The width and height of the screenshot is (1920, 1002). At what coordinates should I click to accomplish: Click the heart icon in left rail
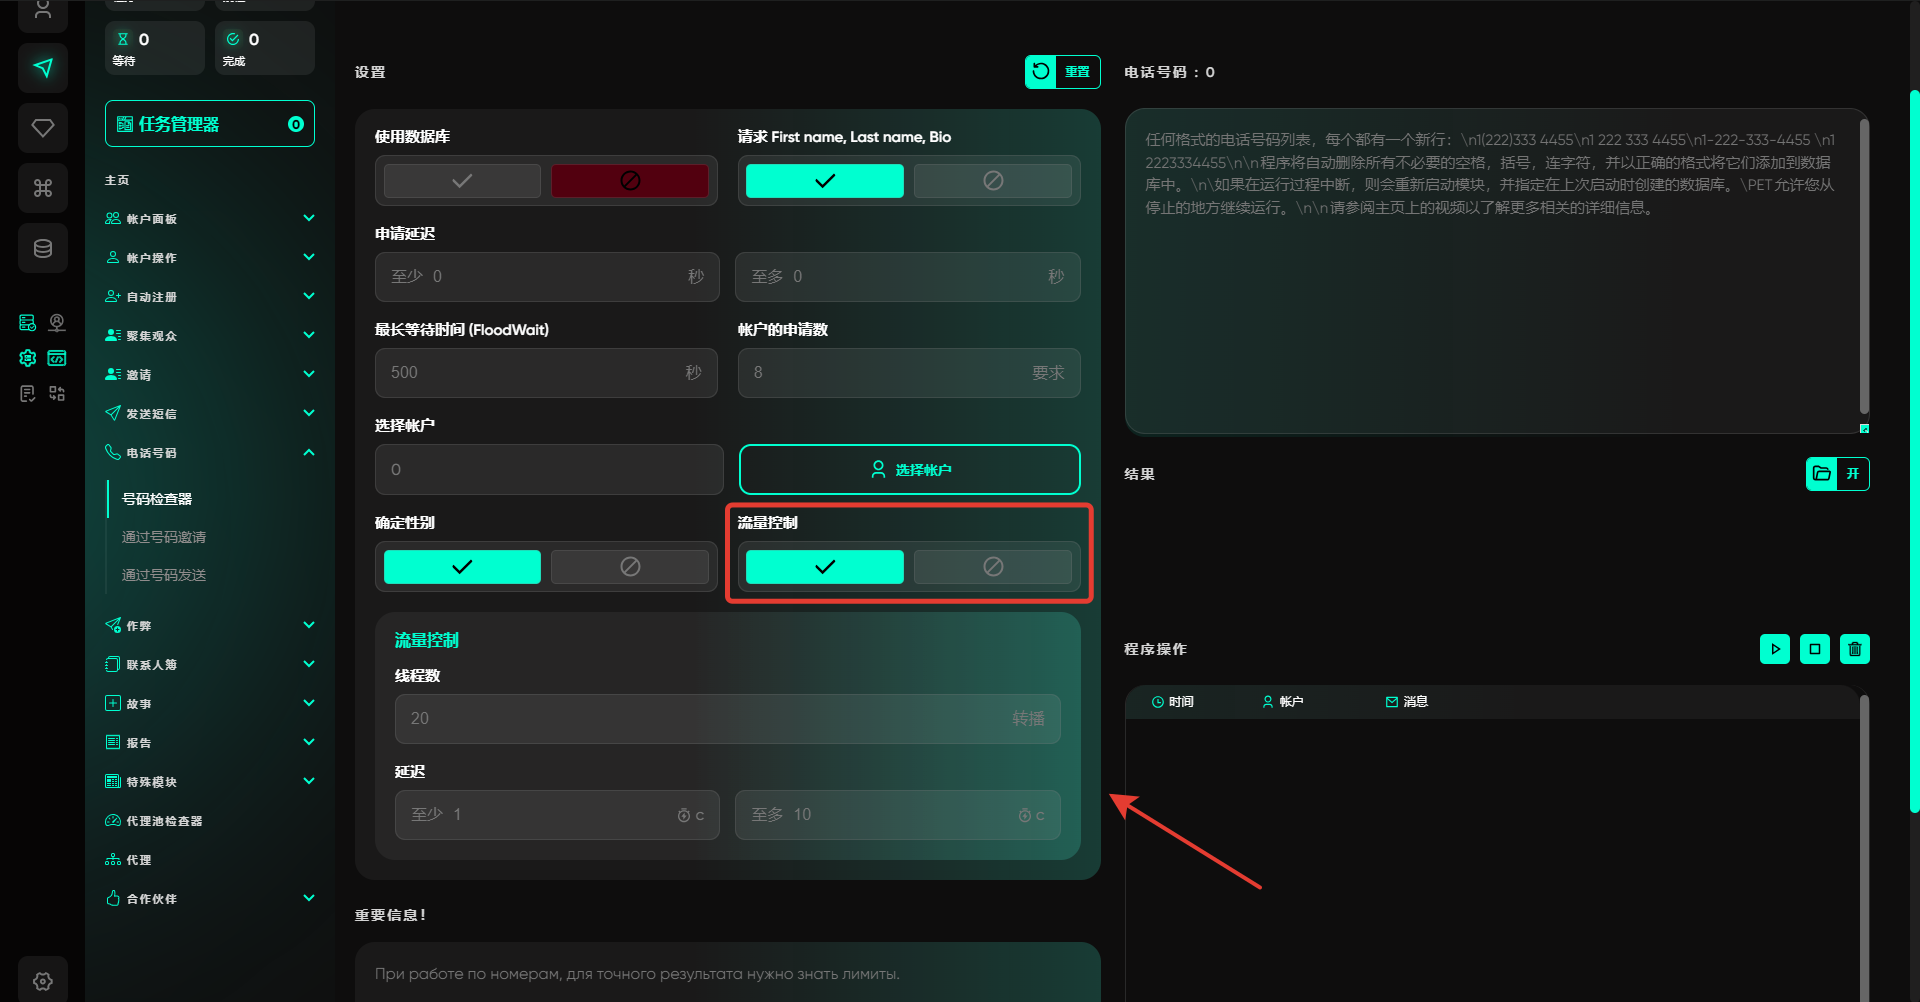(43, 128)
